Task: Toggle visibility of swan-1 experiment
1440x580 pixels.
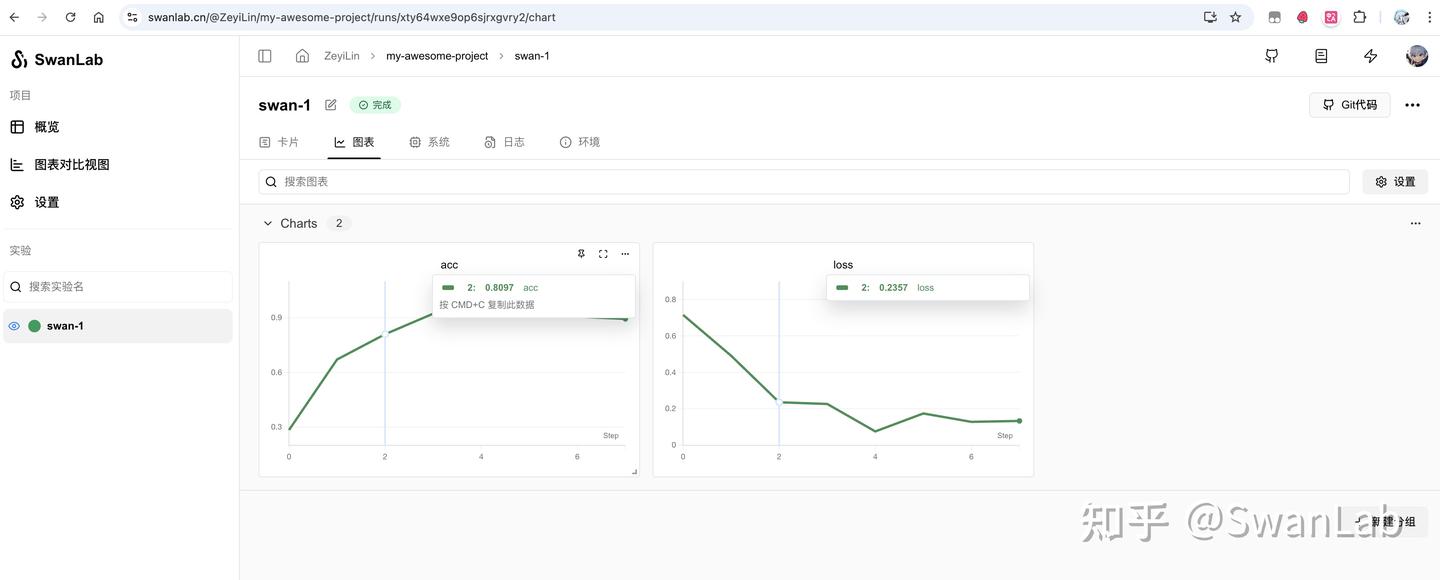Action: click(x=14, y=326)
